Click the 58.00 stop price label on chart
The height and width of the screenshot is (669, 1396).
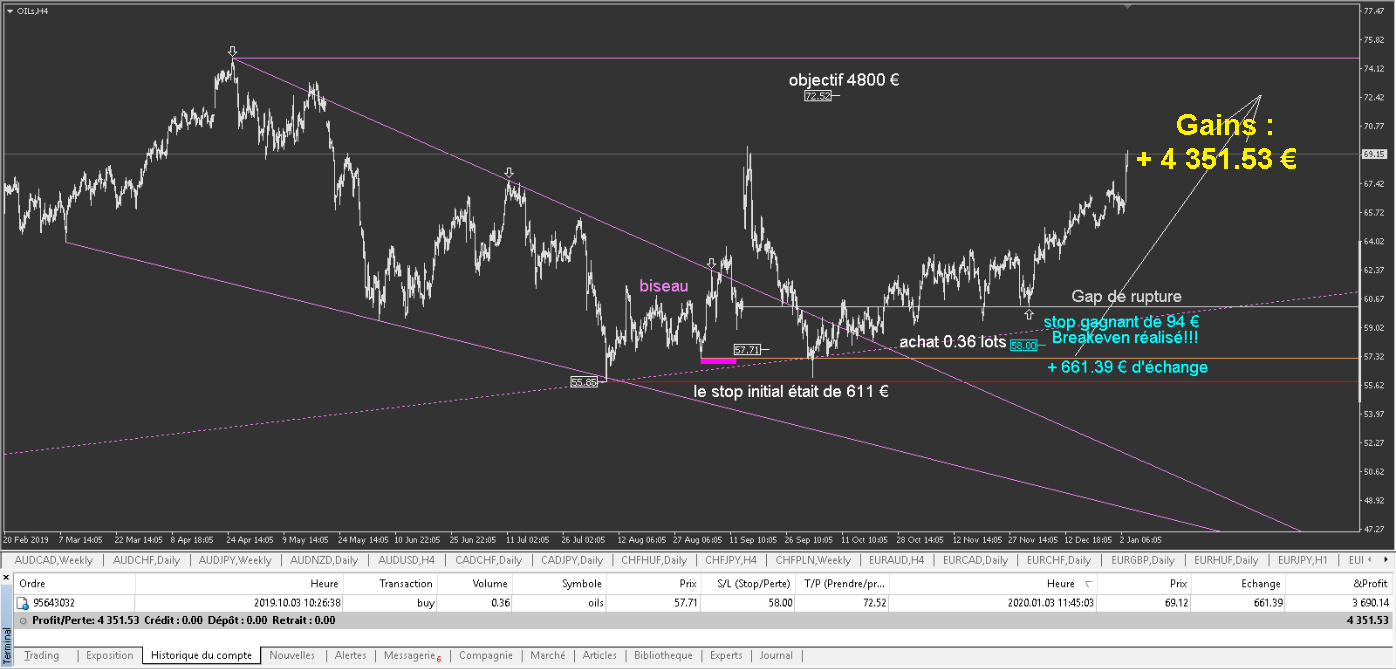[x=1023, y=346]
